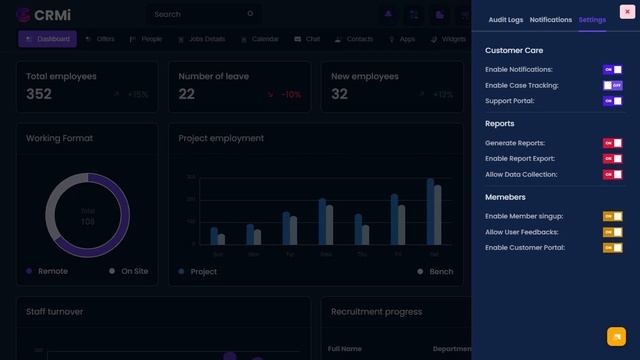Click the Contacts nav icon

(338, 39)
